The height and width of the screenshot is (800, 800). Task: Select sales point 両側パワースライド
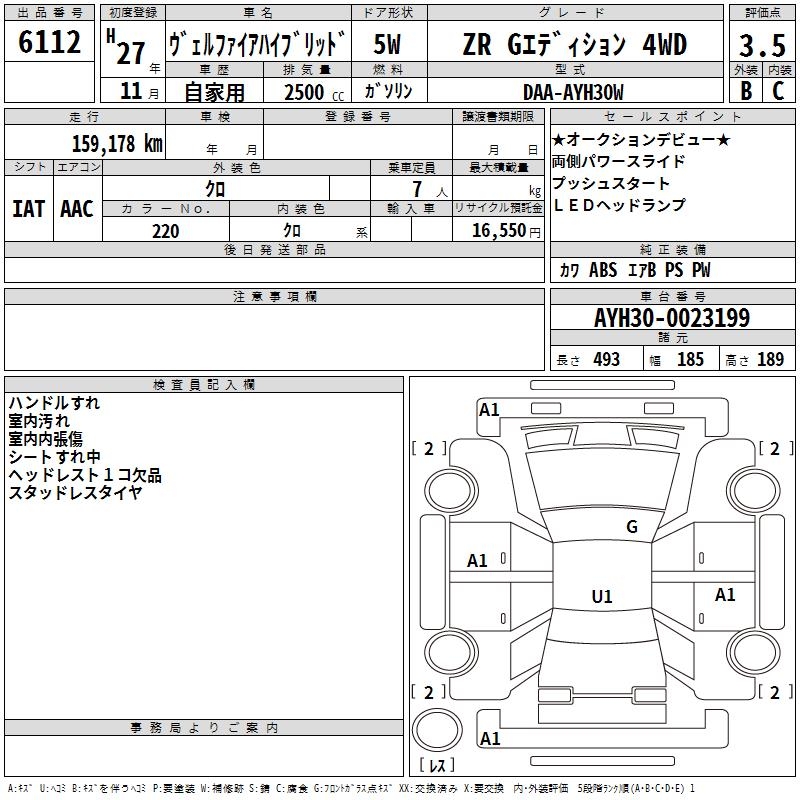point(618,161)
